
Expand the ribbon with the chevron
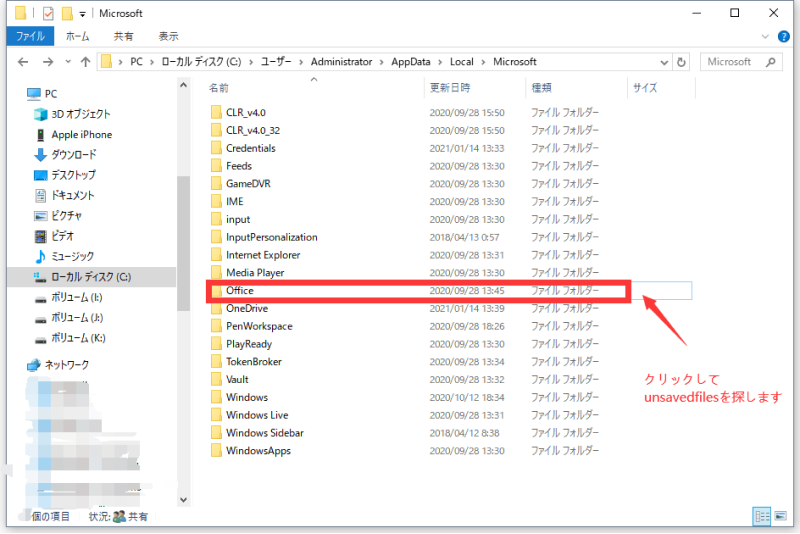[x=765, y=36]
